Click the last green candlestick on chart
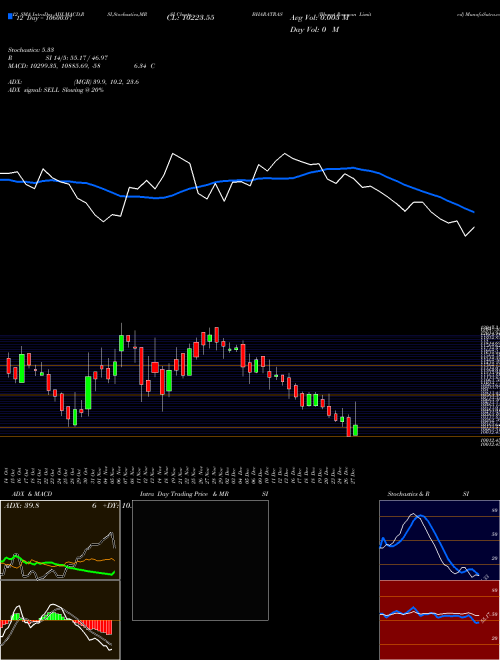The image size is (500, 660). (x=356, y=430)
